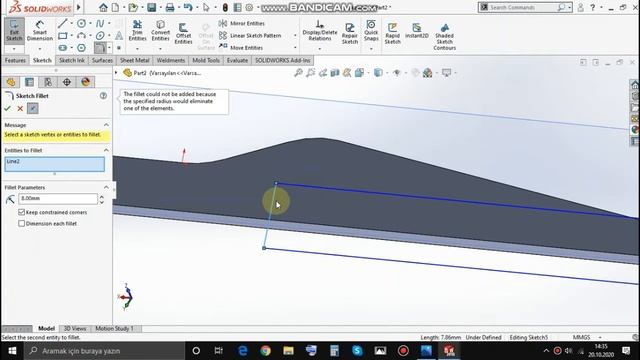This screenshot has height=360, width=640.
Task: Select Mirror Entities
Action: click(x=242, y=24)
